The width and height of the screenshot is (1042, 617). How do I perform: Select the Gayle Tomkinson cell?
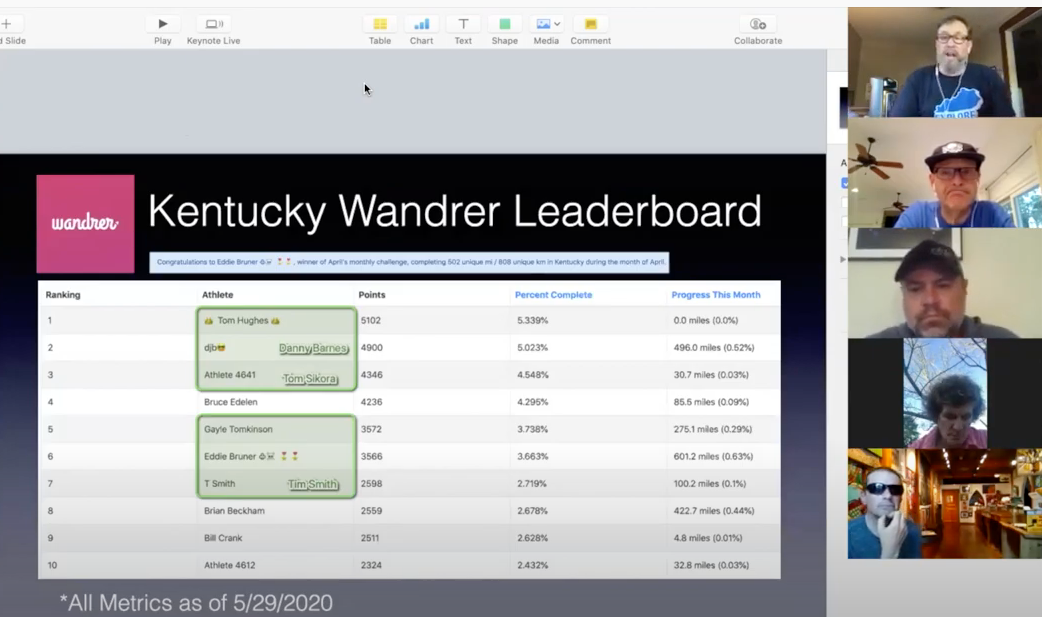238,430
